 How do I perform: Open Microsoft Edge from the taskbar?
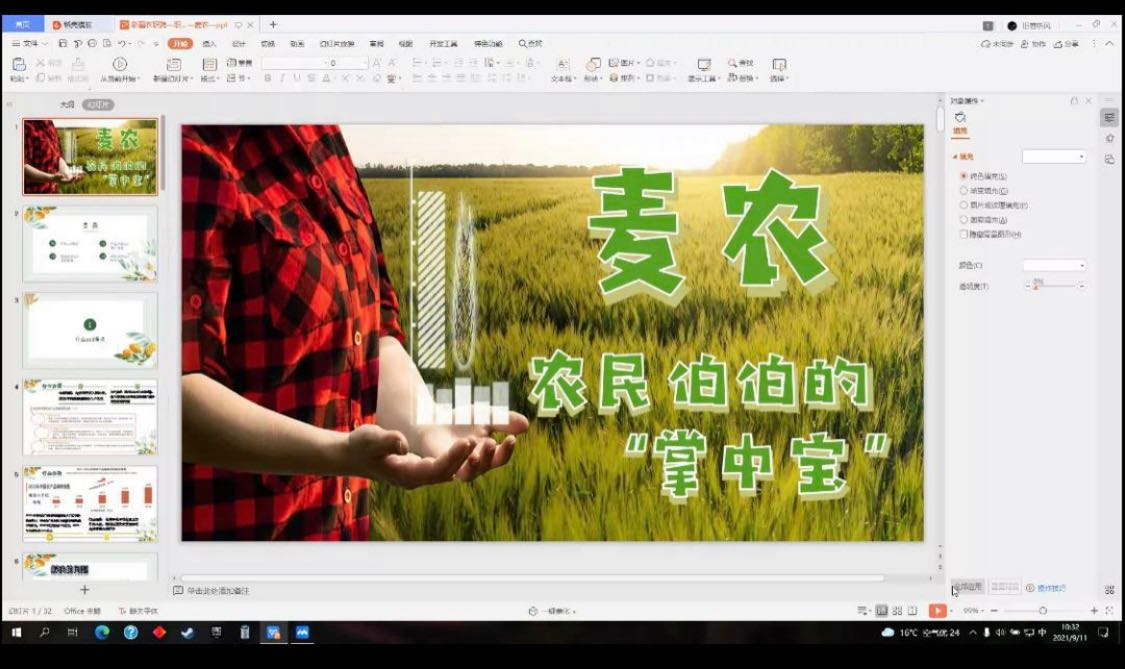(x=102, y=632)
